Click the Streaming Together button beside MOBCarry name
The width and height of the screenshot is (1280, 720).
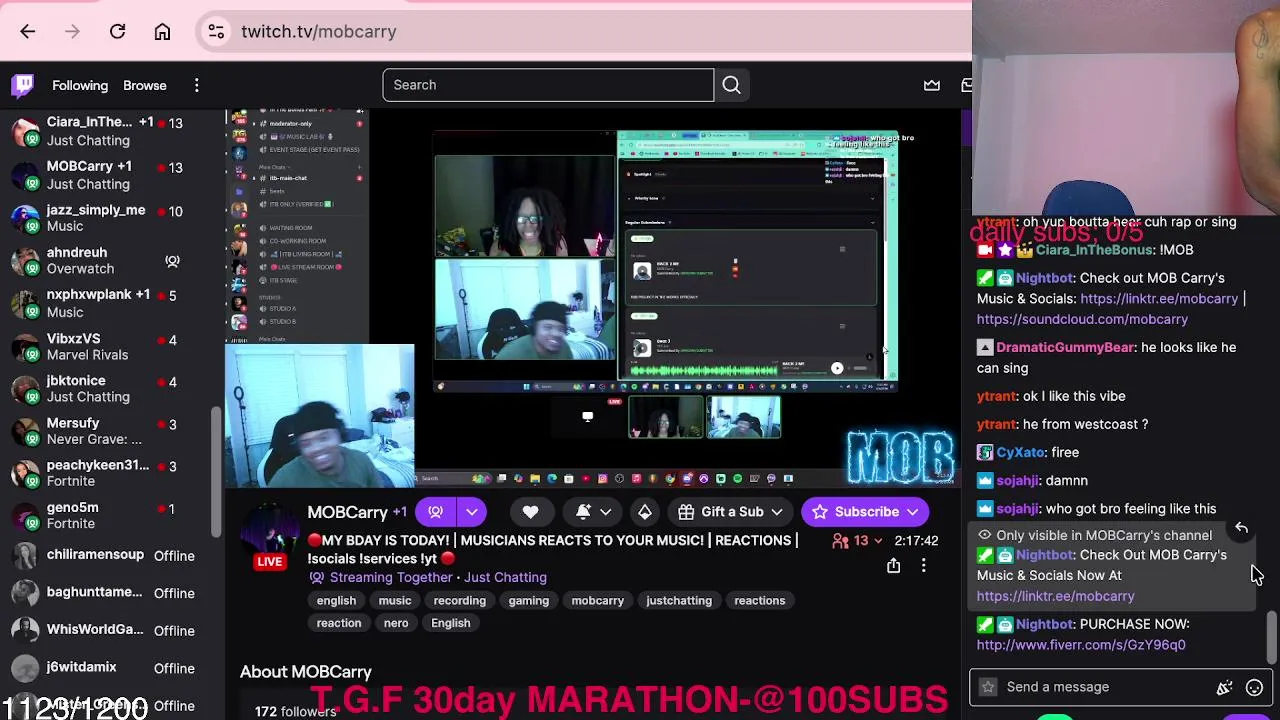435,512
